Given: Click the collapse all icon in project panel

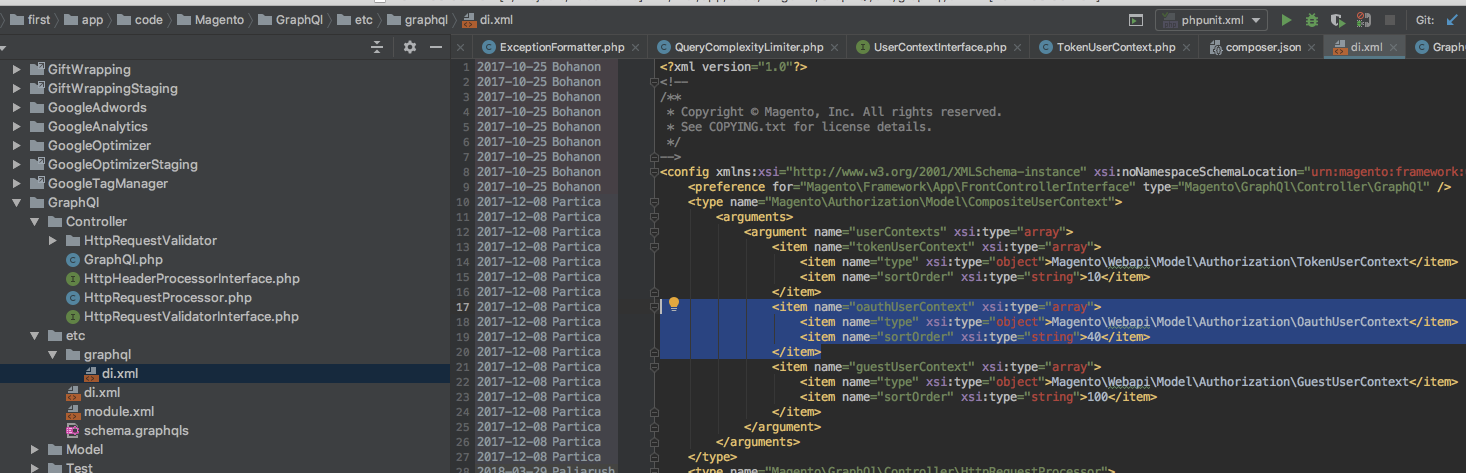Looking at the screenshot, I should click(x=377, y=47).
